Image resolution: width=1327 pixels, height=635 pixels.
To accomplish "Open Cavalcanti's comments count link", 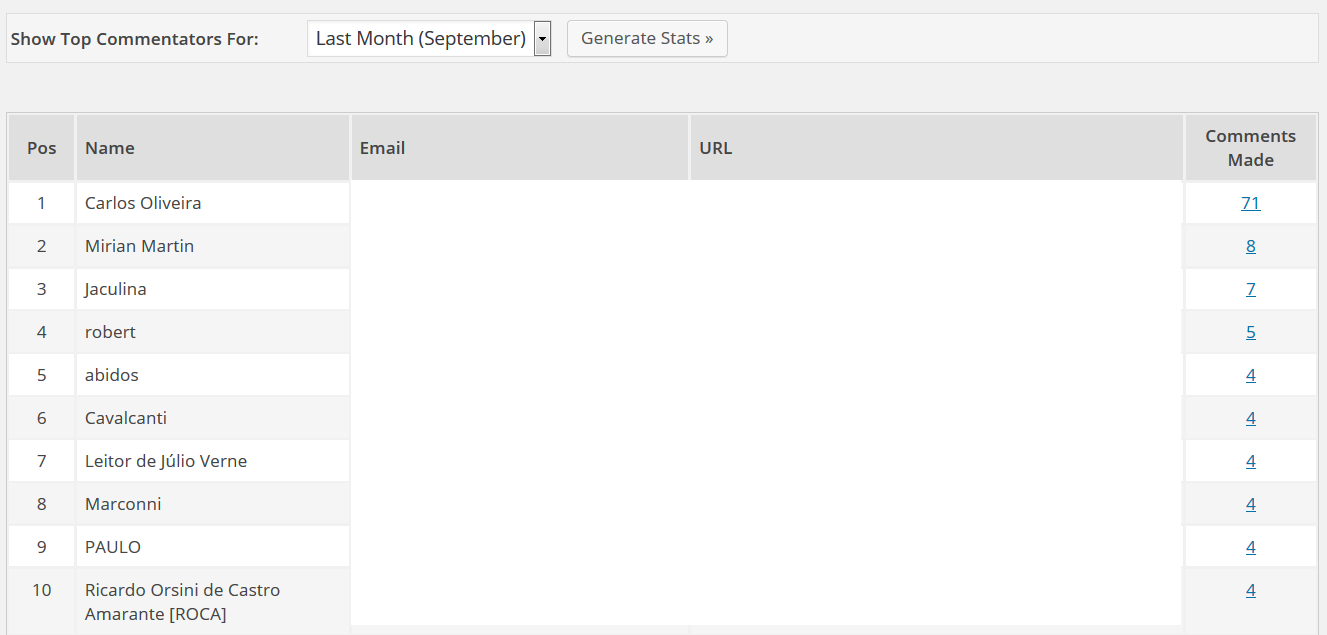I will [1250, 418].
